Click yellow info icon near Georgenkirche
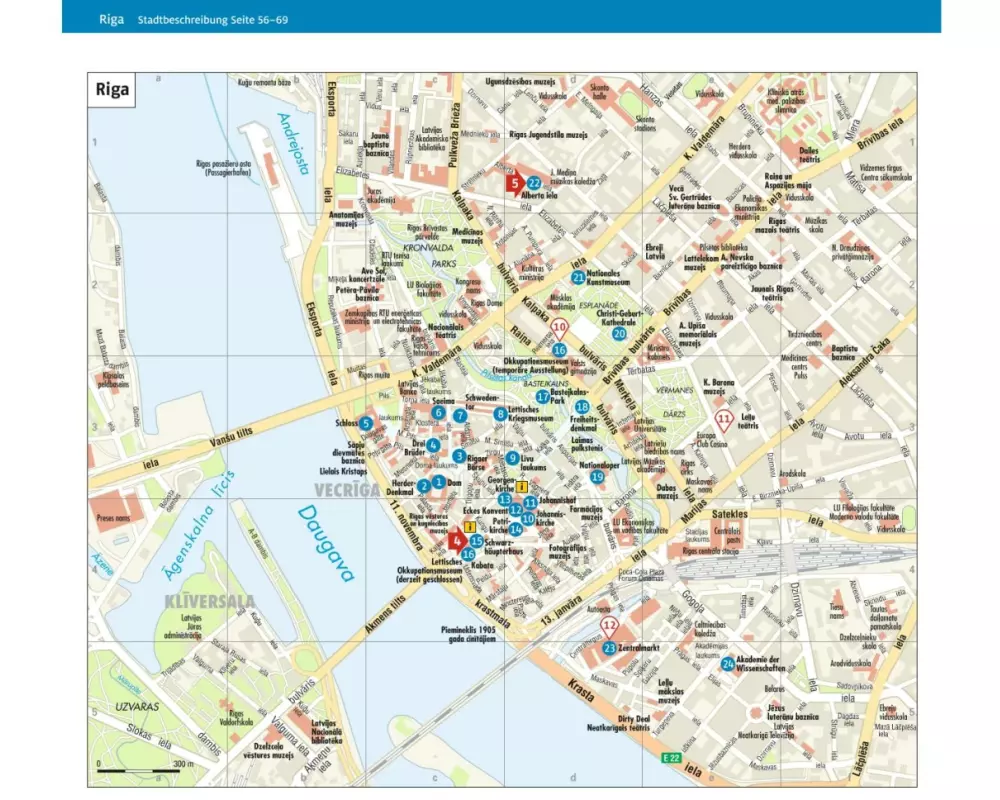This screenshot has height=800, width=1000. [521, 487]
